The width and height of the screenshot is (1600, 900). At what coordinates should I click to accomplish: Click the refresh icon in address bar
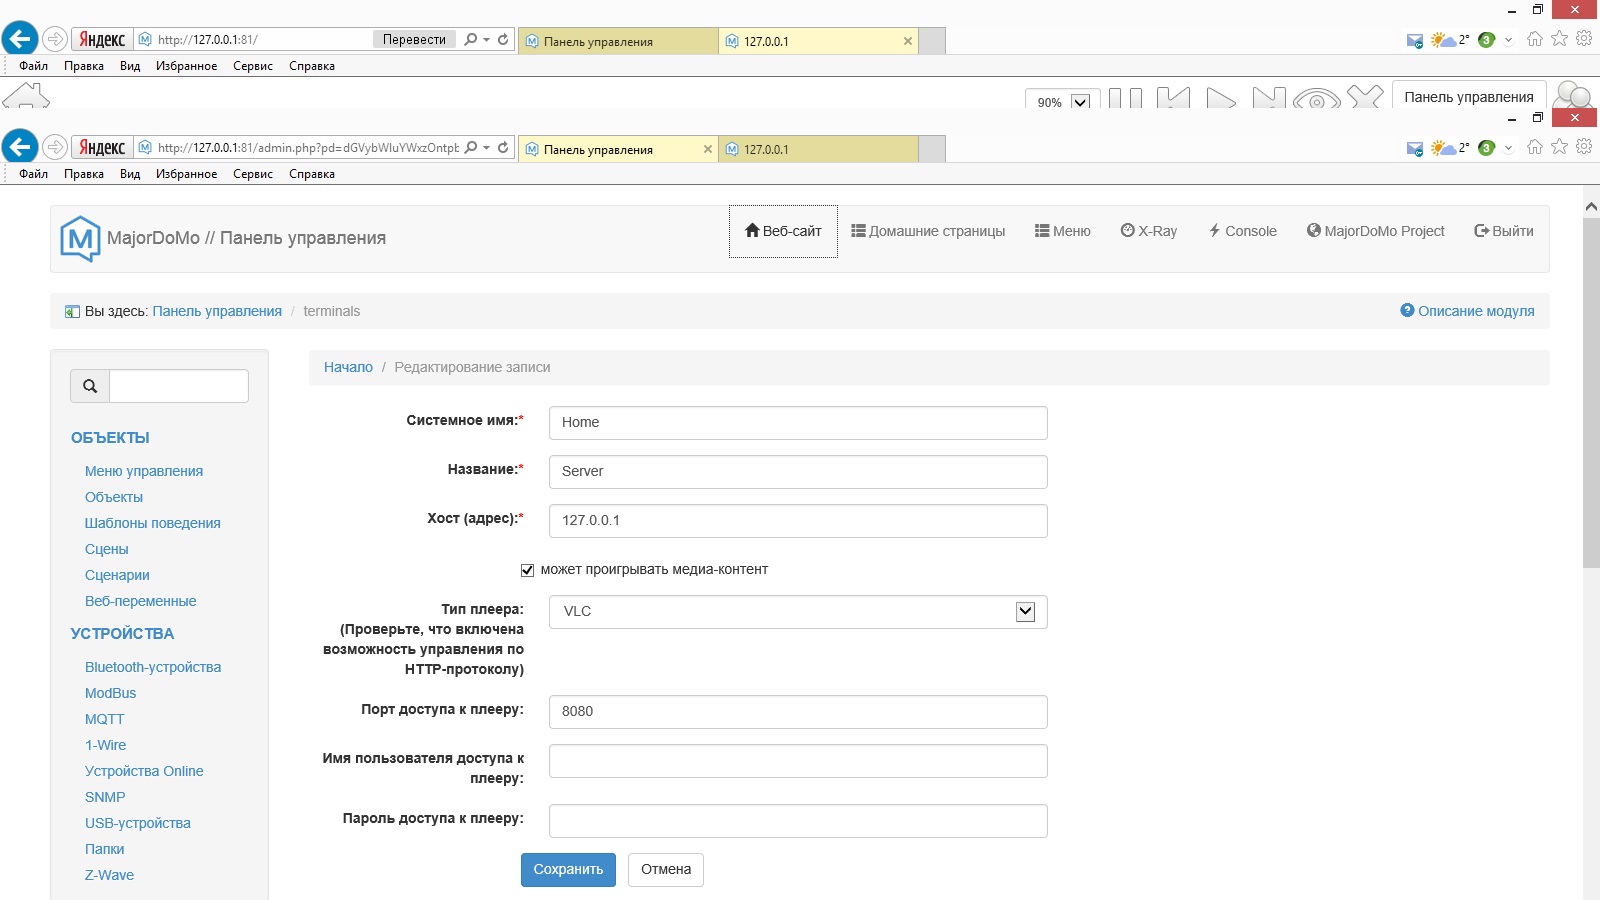coord(503,147)
